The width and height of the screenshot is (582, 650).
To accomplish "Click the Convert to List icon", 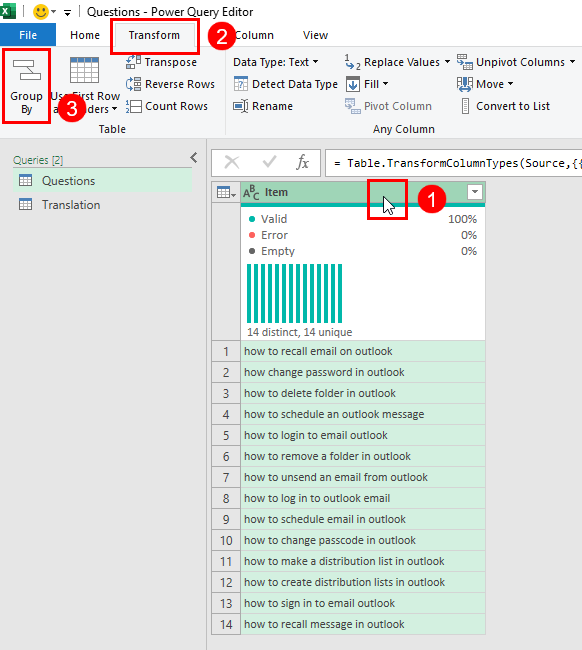I will coord(466,106).
